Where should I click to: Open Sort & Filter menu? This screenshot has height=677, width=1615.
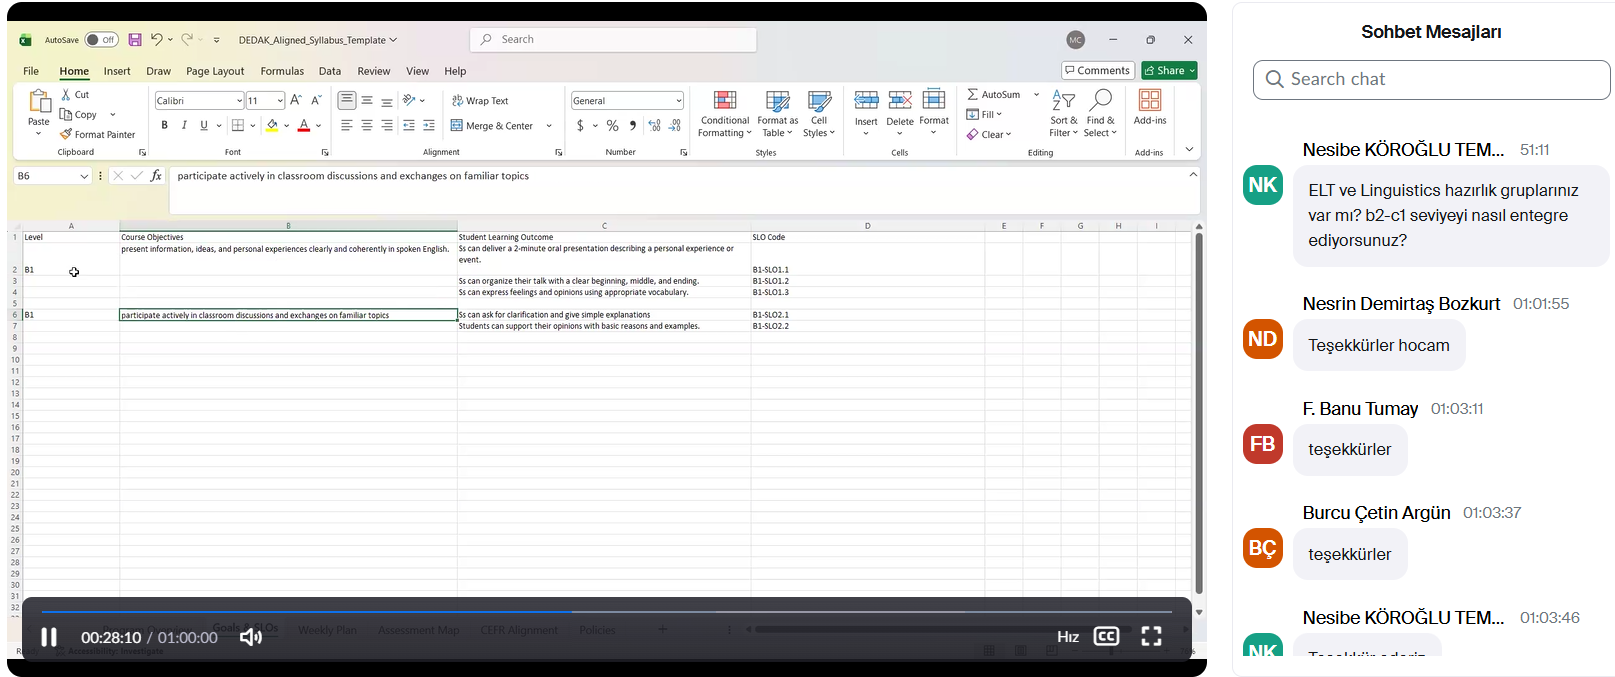[1063, 114]
